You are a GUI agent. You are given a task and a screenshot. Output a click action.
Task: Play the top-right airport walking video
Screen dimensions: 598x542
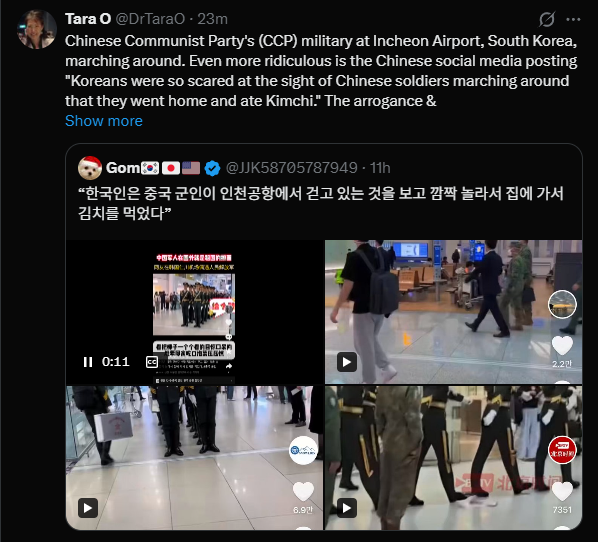pos(347,362)
